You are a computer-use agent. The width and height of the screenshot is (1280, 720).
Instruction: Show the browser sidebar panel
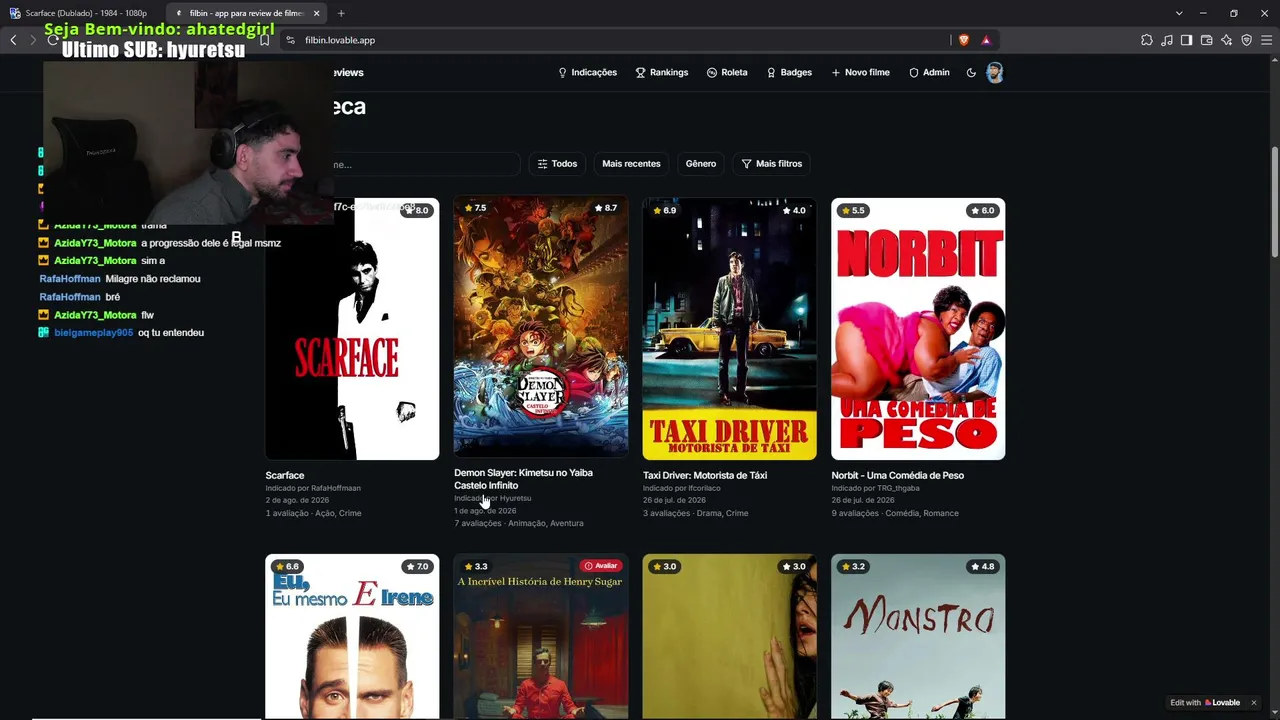tap(1186, 40)
